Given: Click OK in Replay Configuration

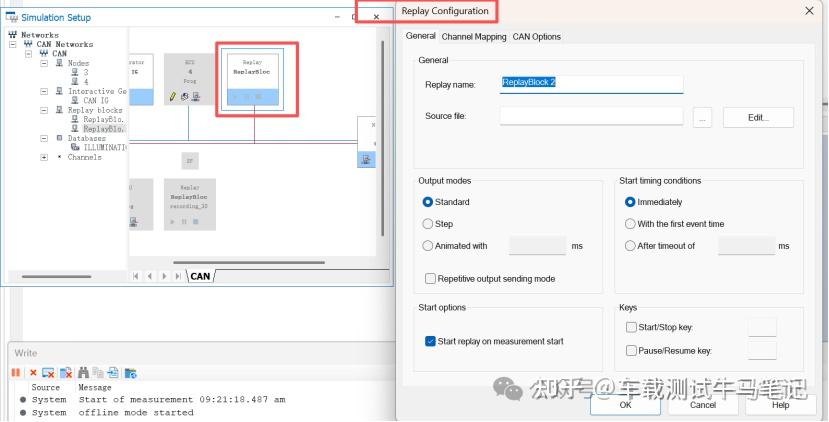Looking at the screenshot, I should [x=625, y=405].
